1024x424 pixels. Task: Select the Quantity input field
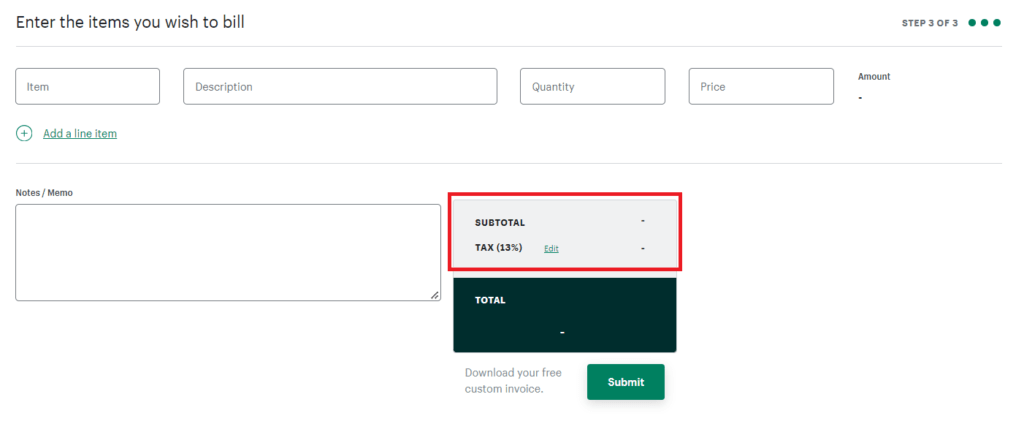(592, 87)
